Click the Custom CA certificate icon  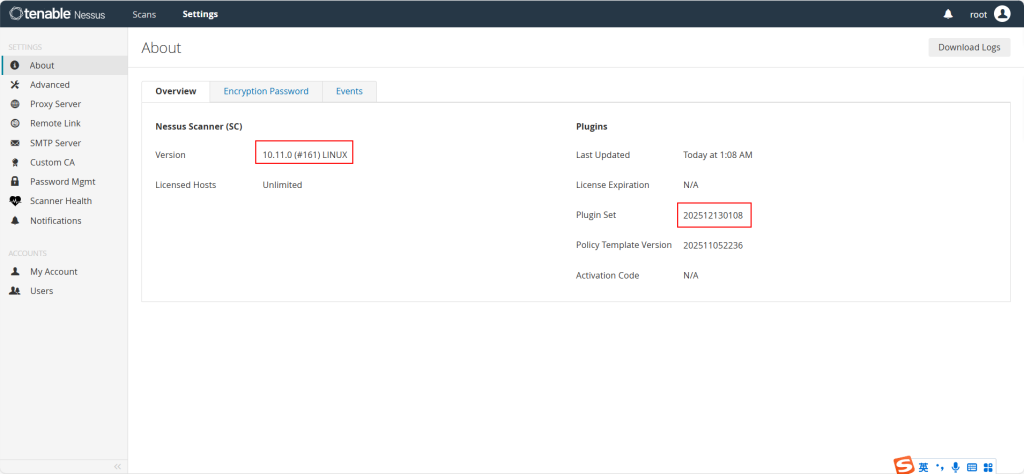[x=15, y=162]
